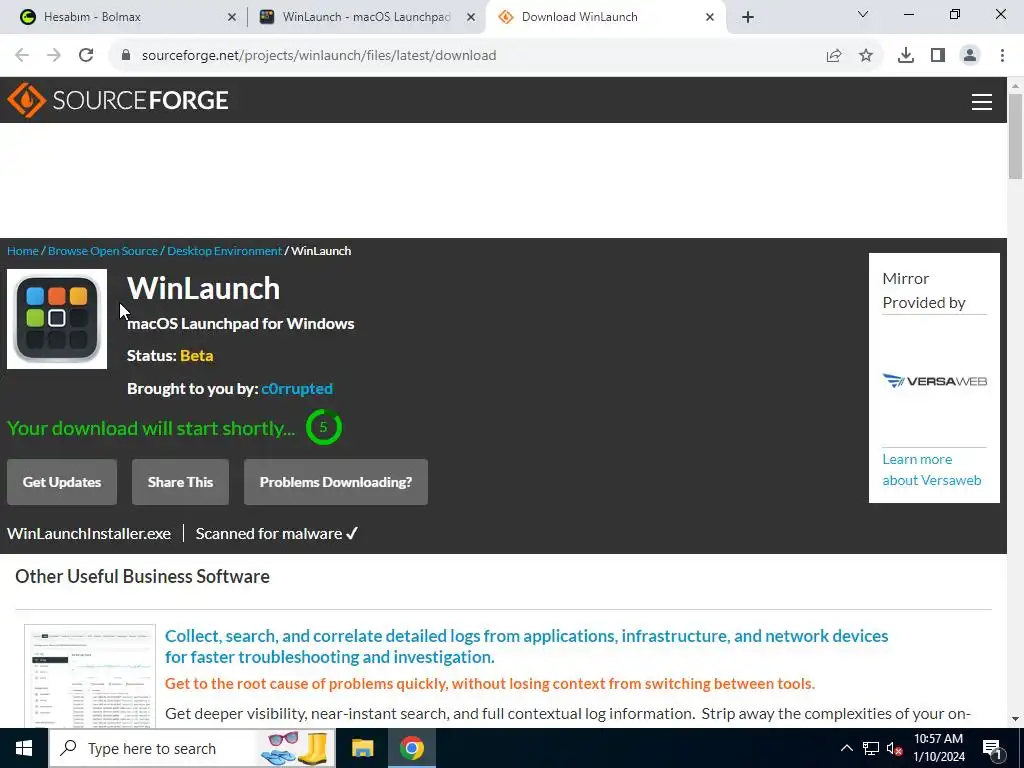Click the browser back arrow
This screenshot has height=768, width=1024.
click(x=22, y=55)
